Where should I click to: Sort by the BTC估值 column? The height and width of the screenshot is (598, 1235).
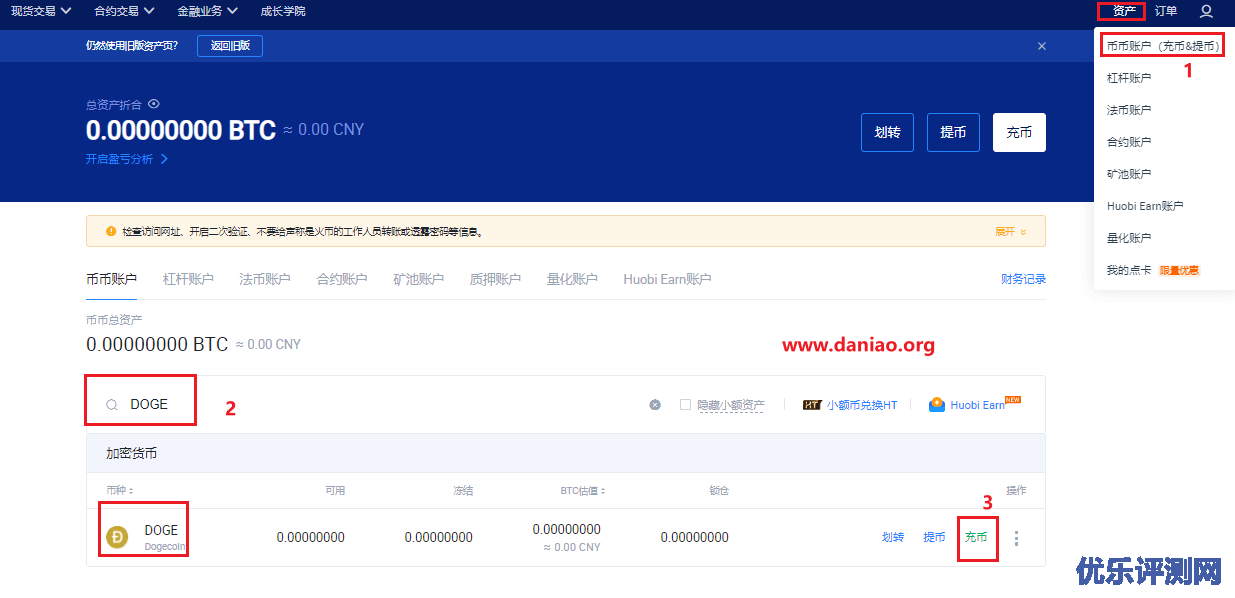point(583,491)
